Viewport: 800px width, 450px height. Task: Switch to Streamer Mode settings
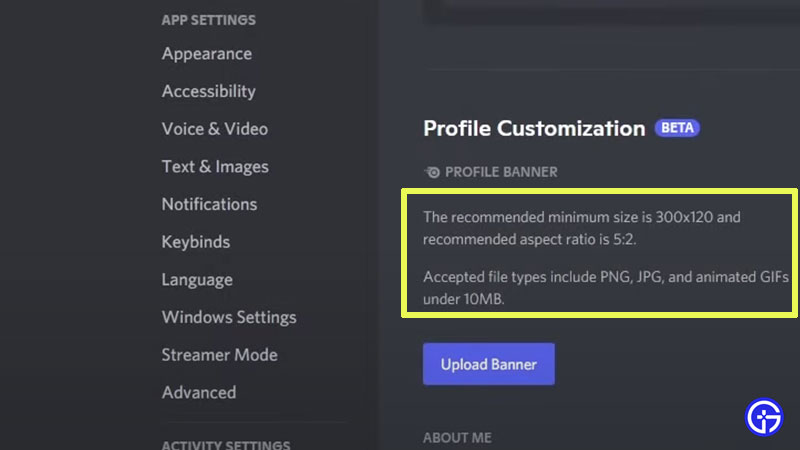(220, 355)
